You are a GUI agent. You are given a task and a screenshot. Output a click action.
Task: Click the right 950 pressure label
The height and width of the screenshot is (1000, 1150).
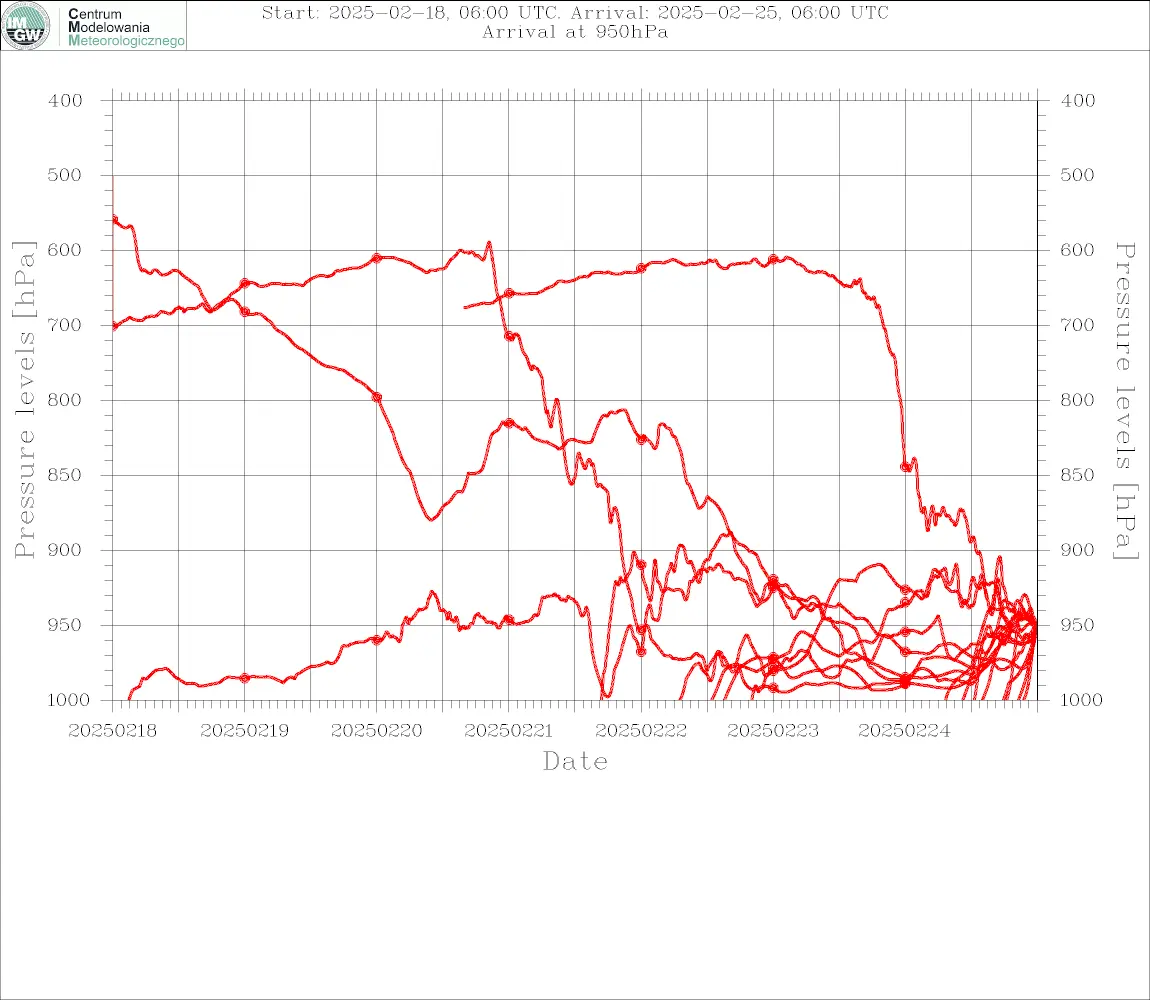[1077, 625]
